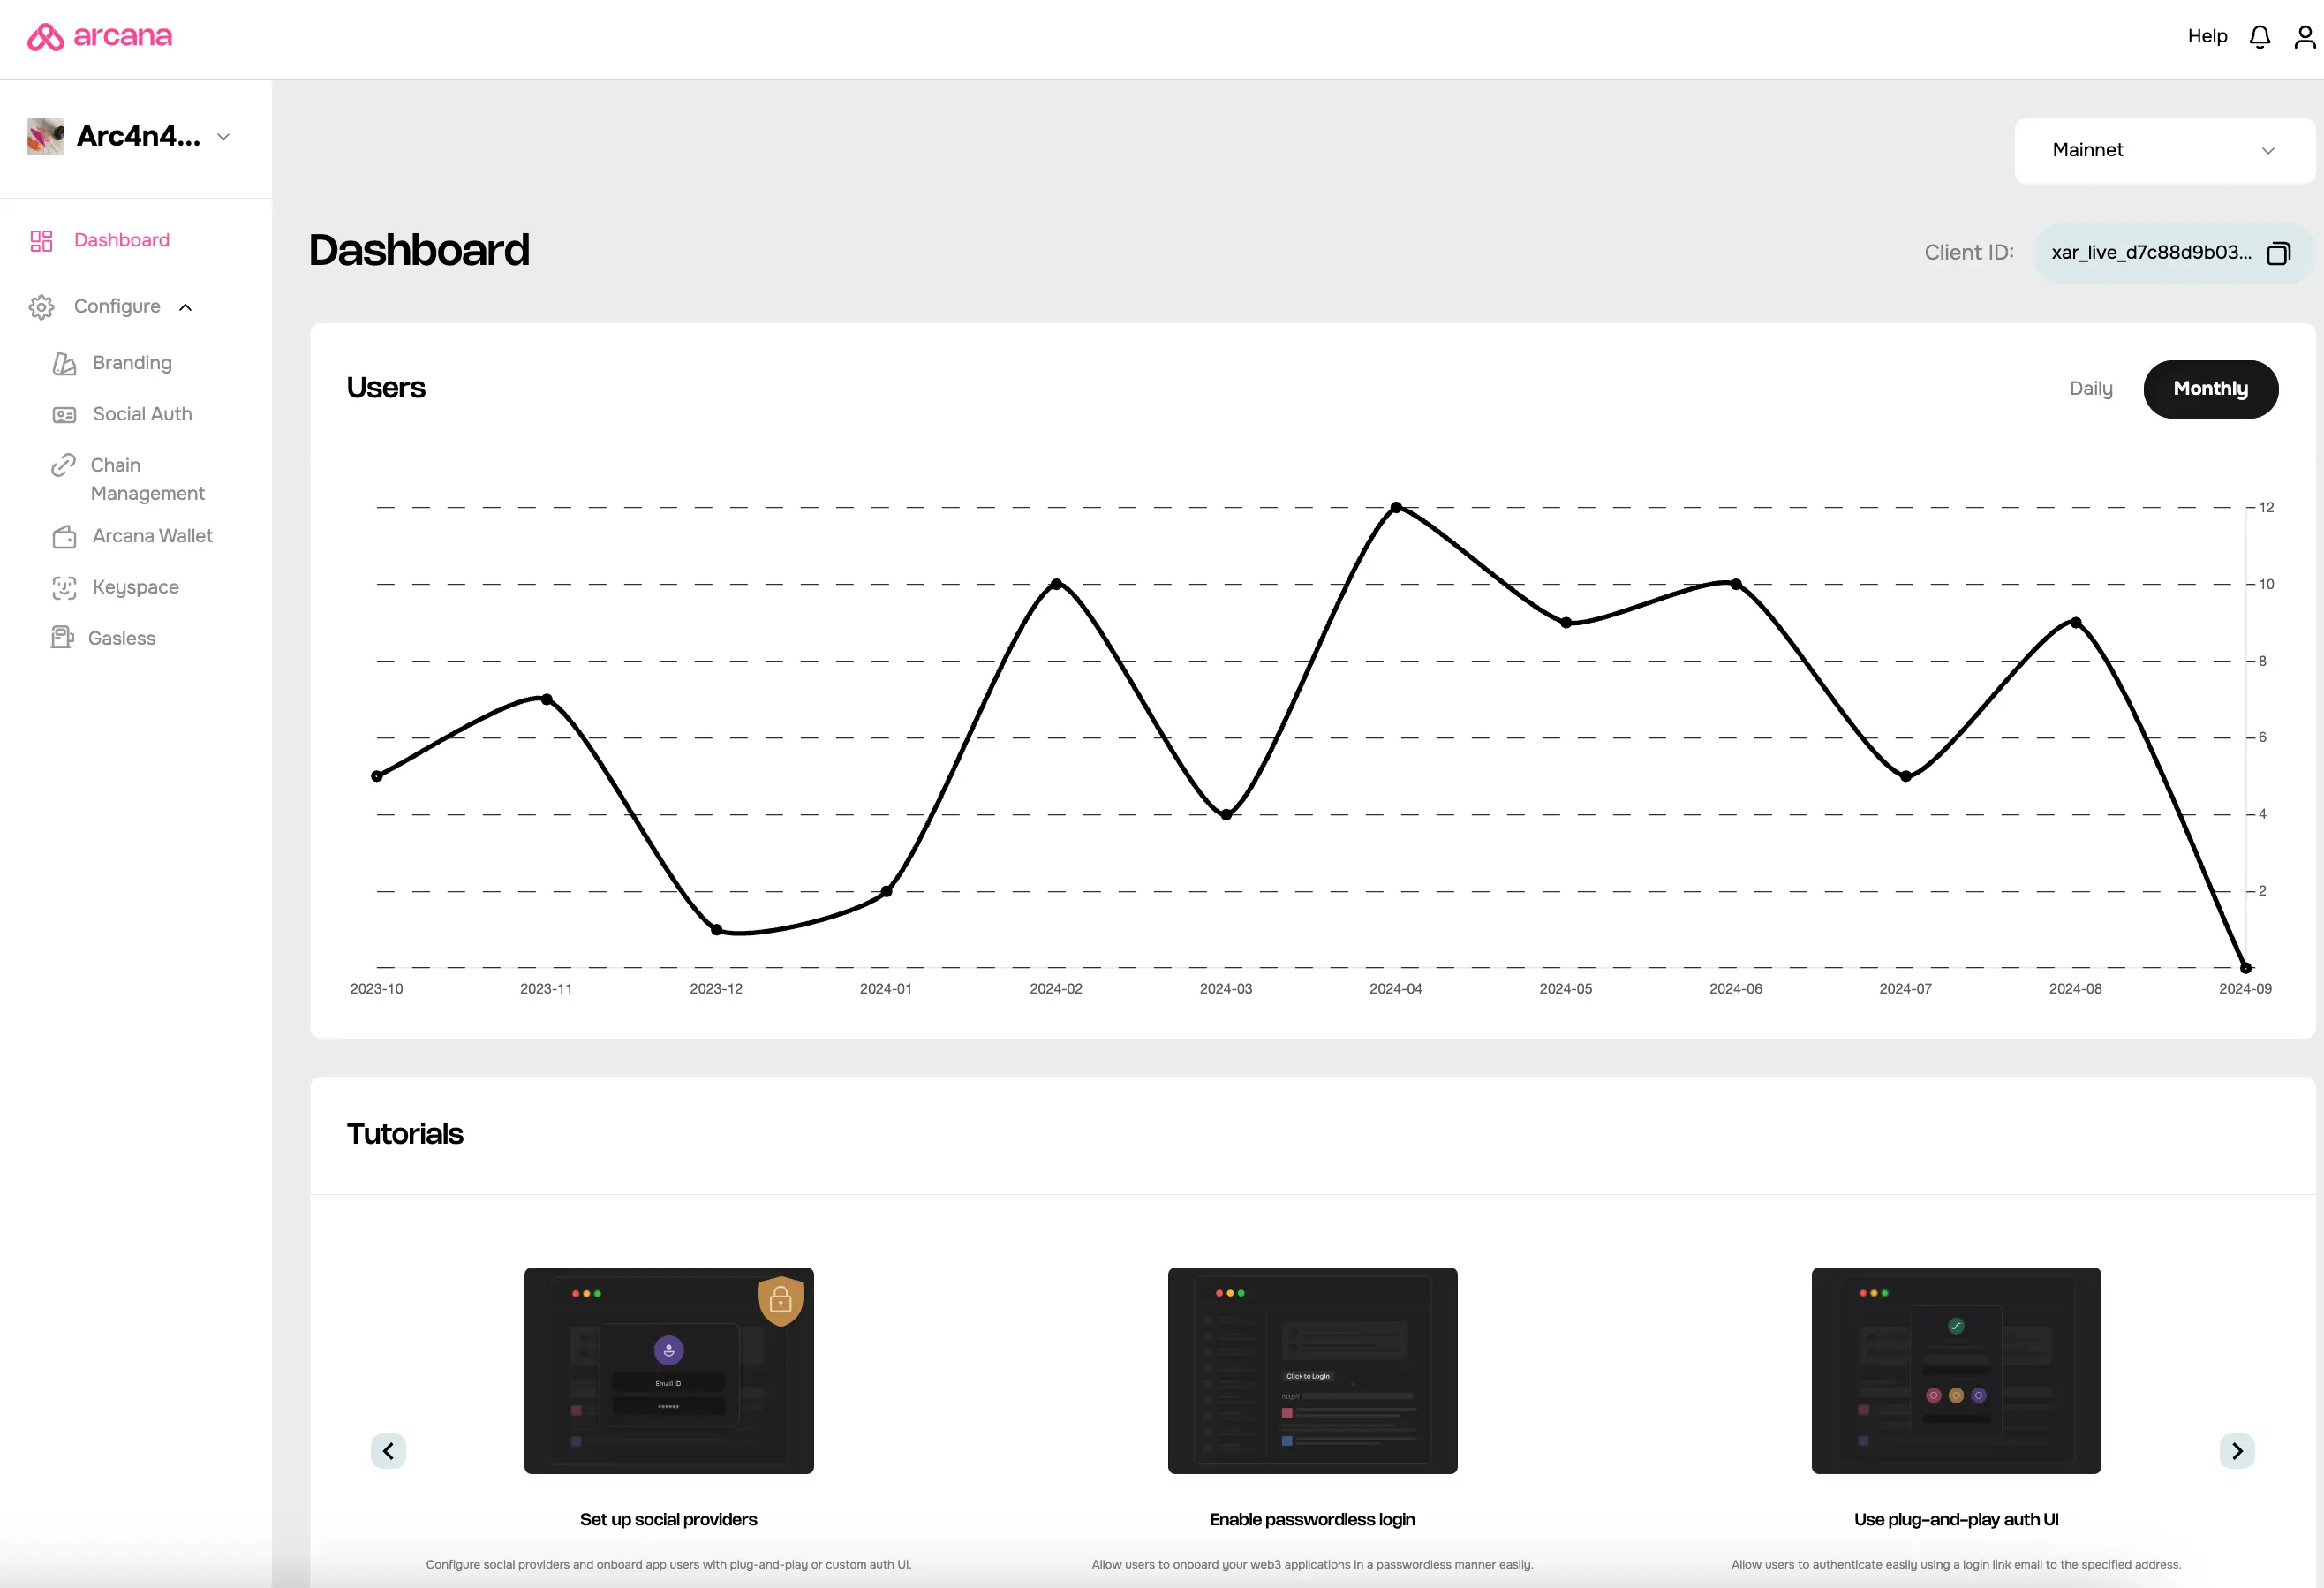
Task: Click the 2024-03 data point on chart
Action: coord(1226,815)
